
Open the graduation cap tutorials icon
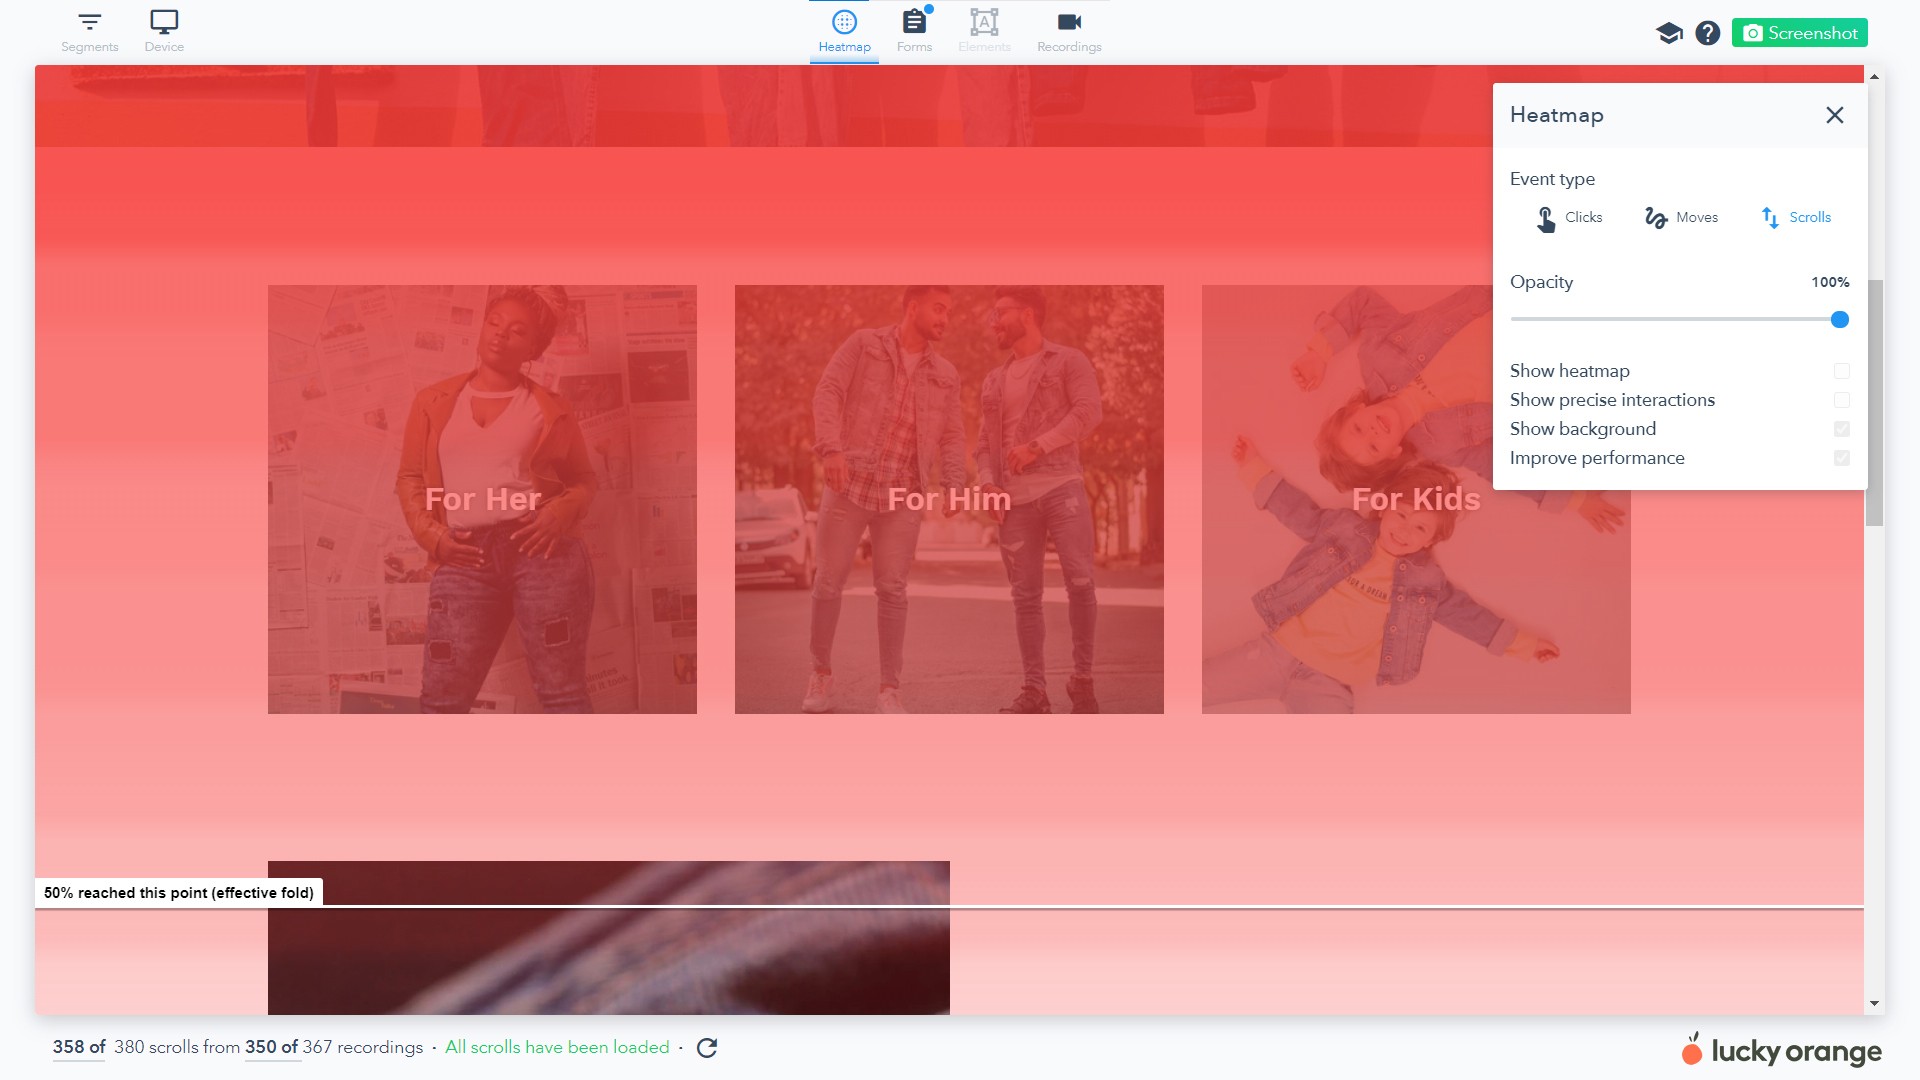point(1669,33)
